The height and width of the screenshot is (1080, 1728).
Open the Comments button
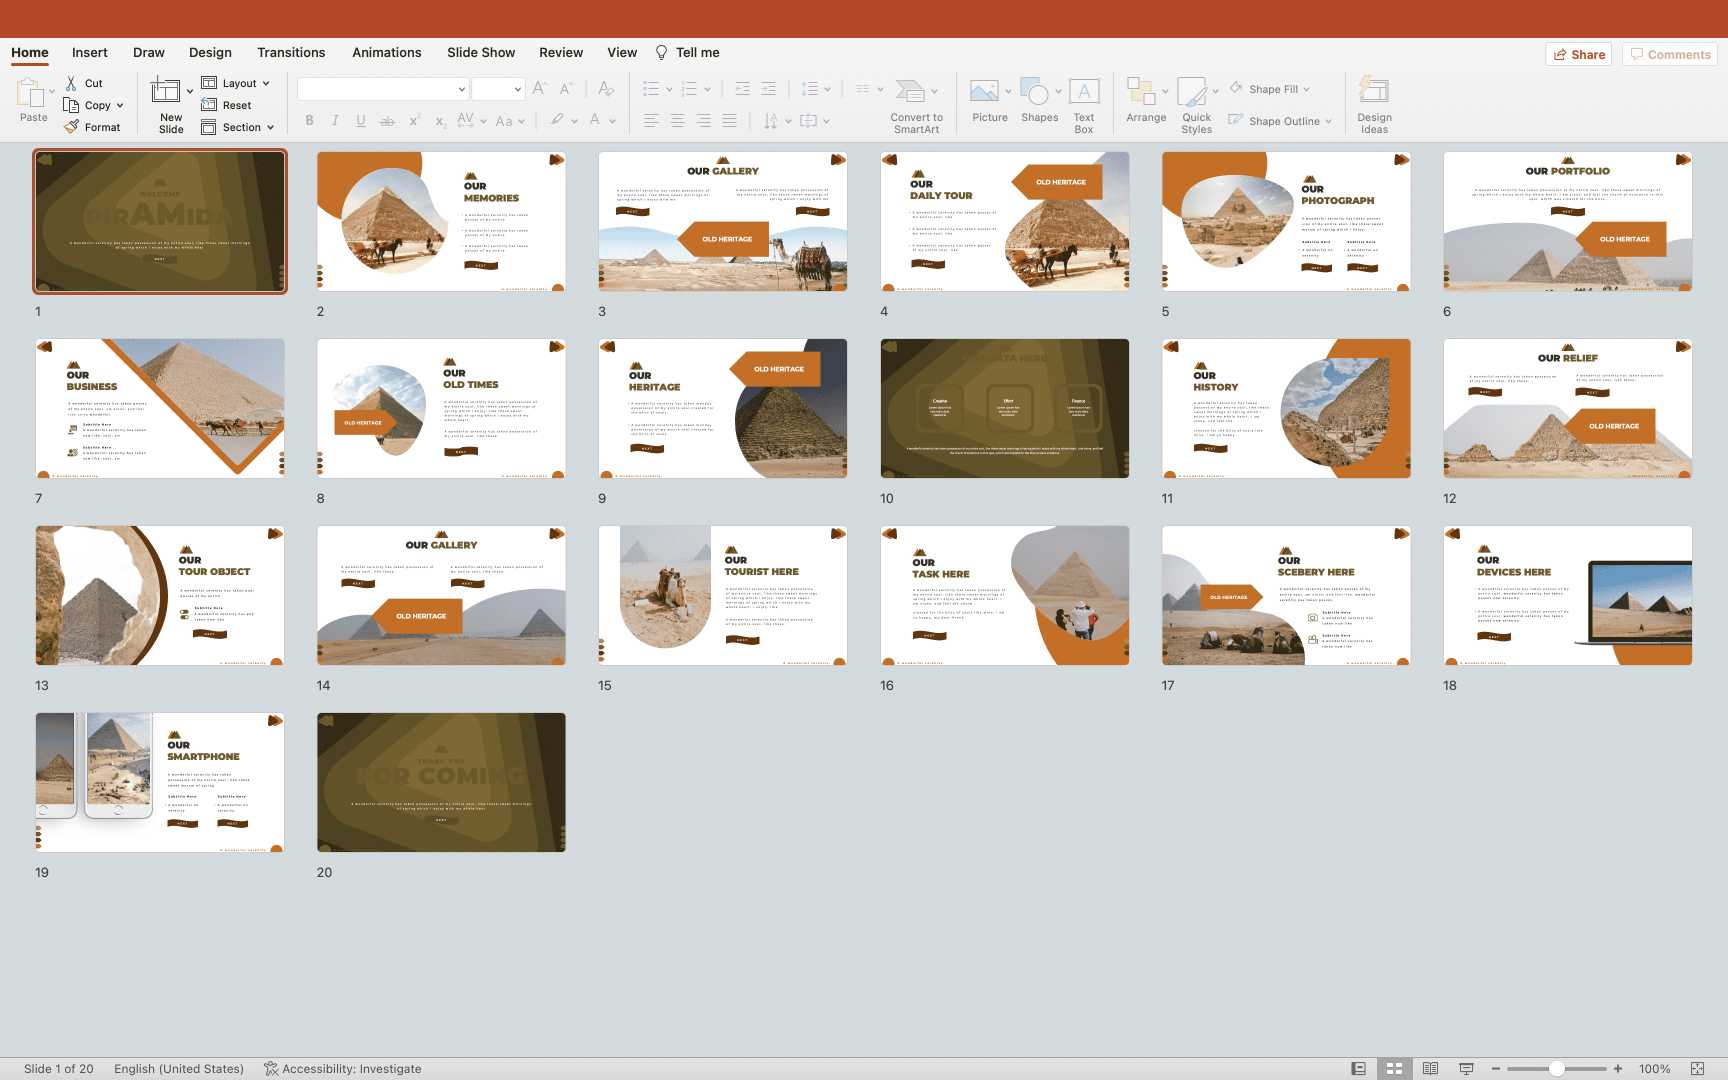1670,55
